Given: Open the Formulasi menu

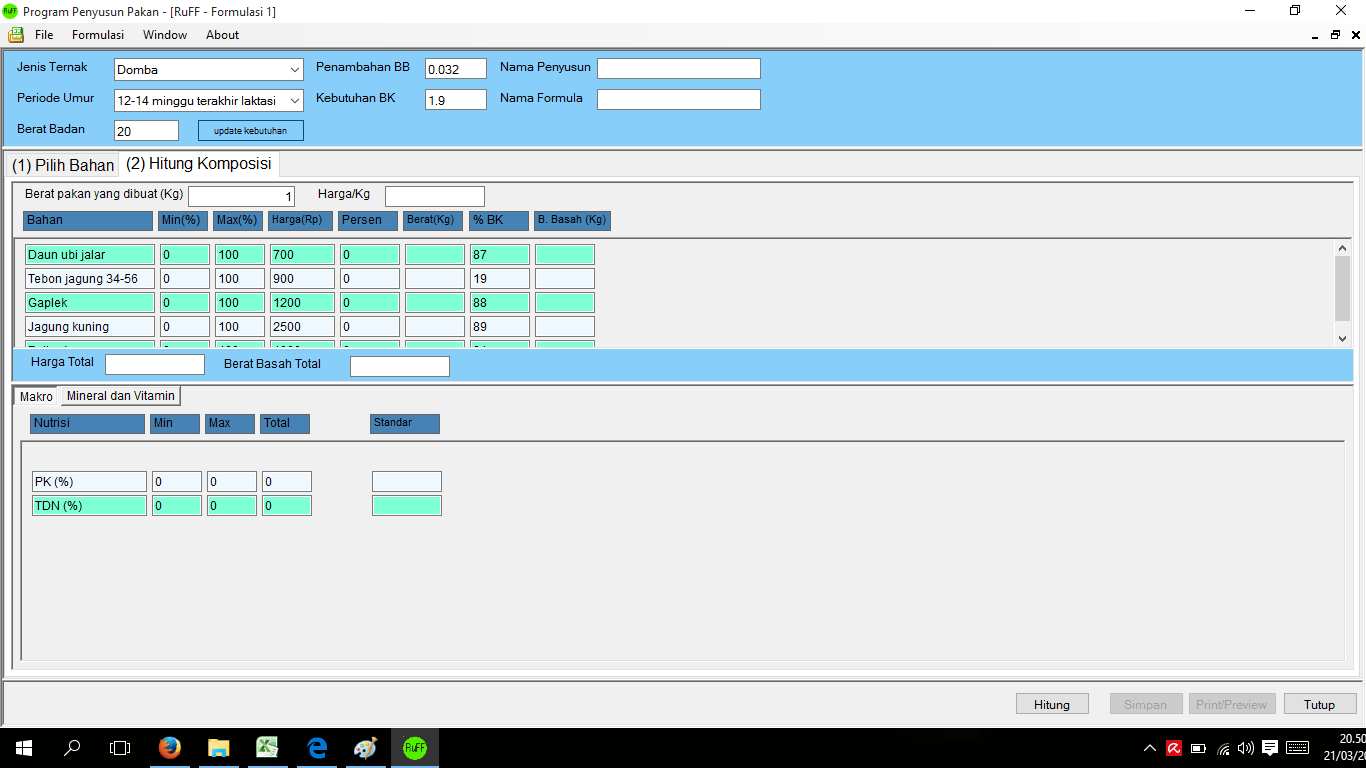Looking at the screenshot, I should click(98, 35).
